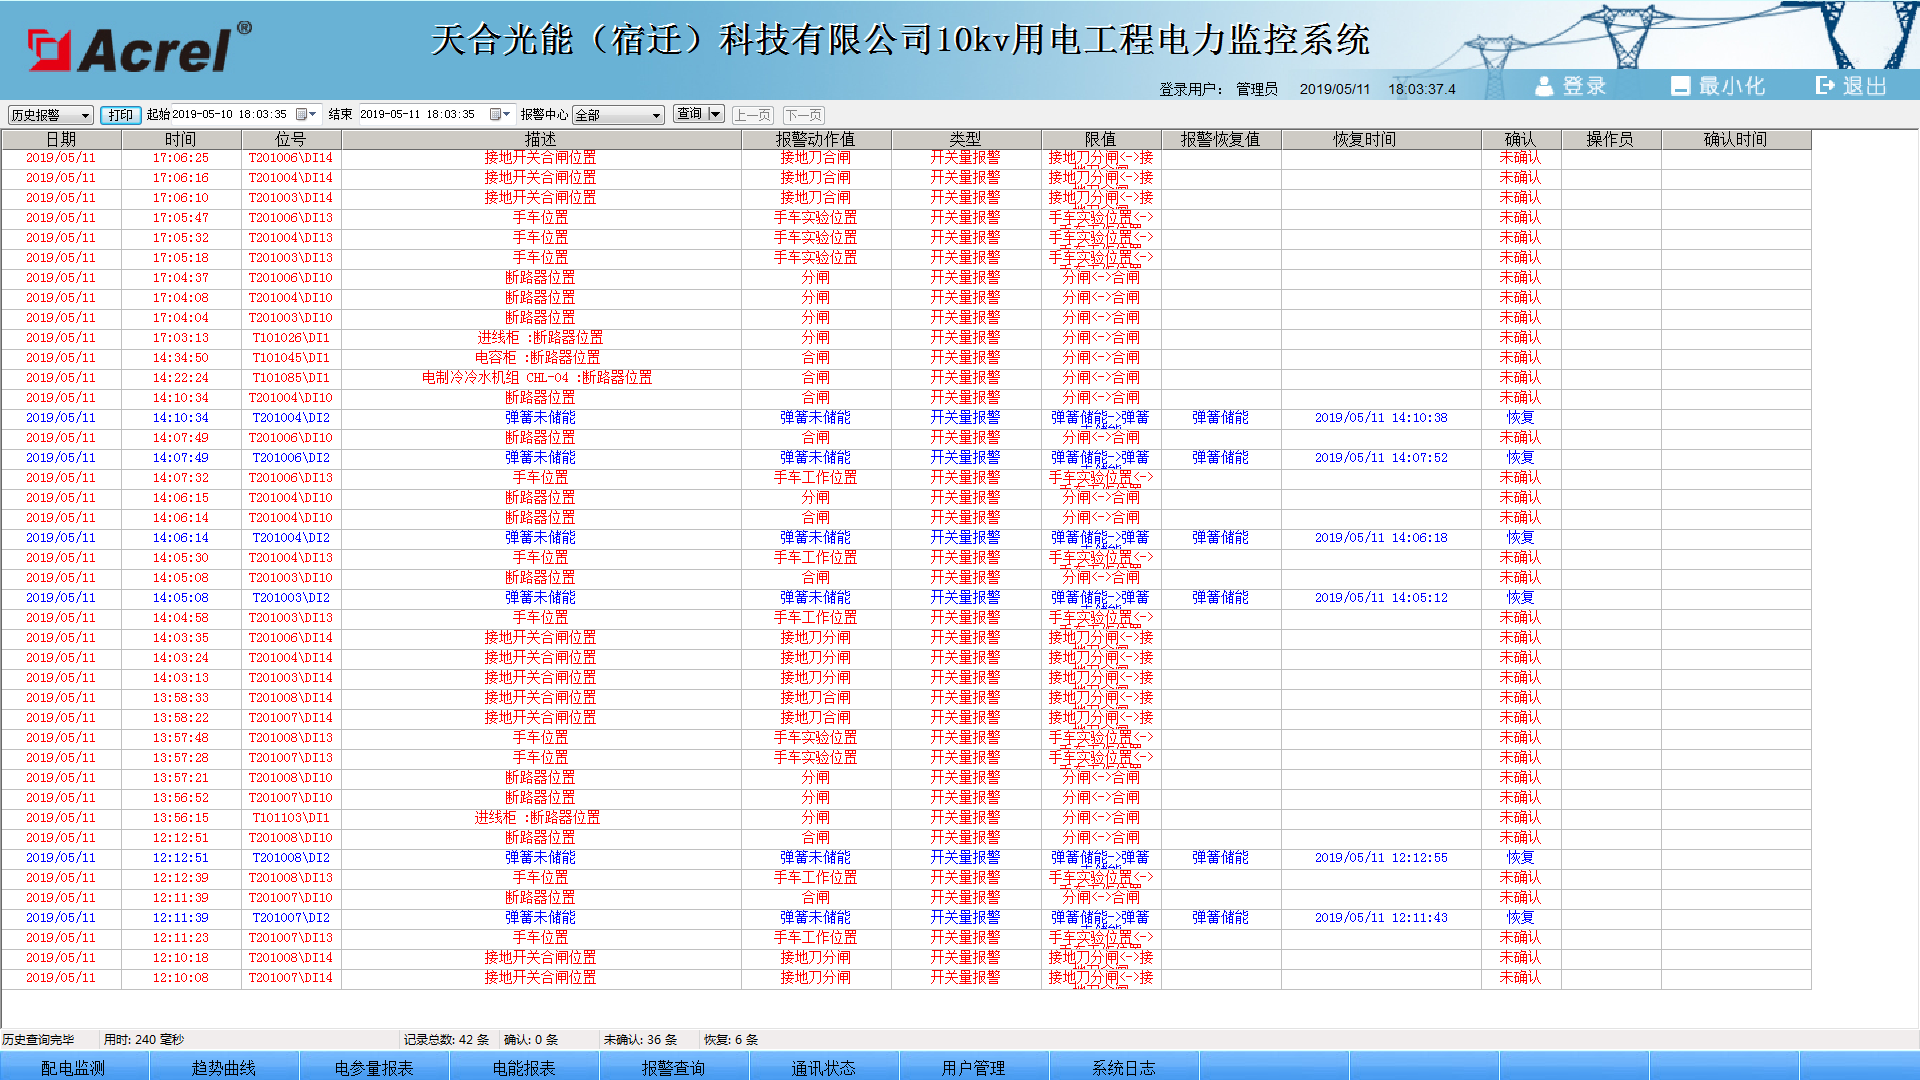Expand the 查询 button dropdown arrow
The image size is (1920, 1080).
coord(715,114)
